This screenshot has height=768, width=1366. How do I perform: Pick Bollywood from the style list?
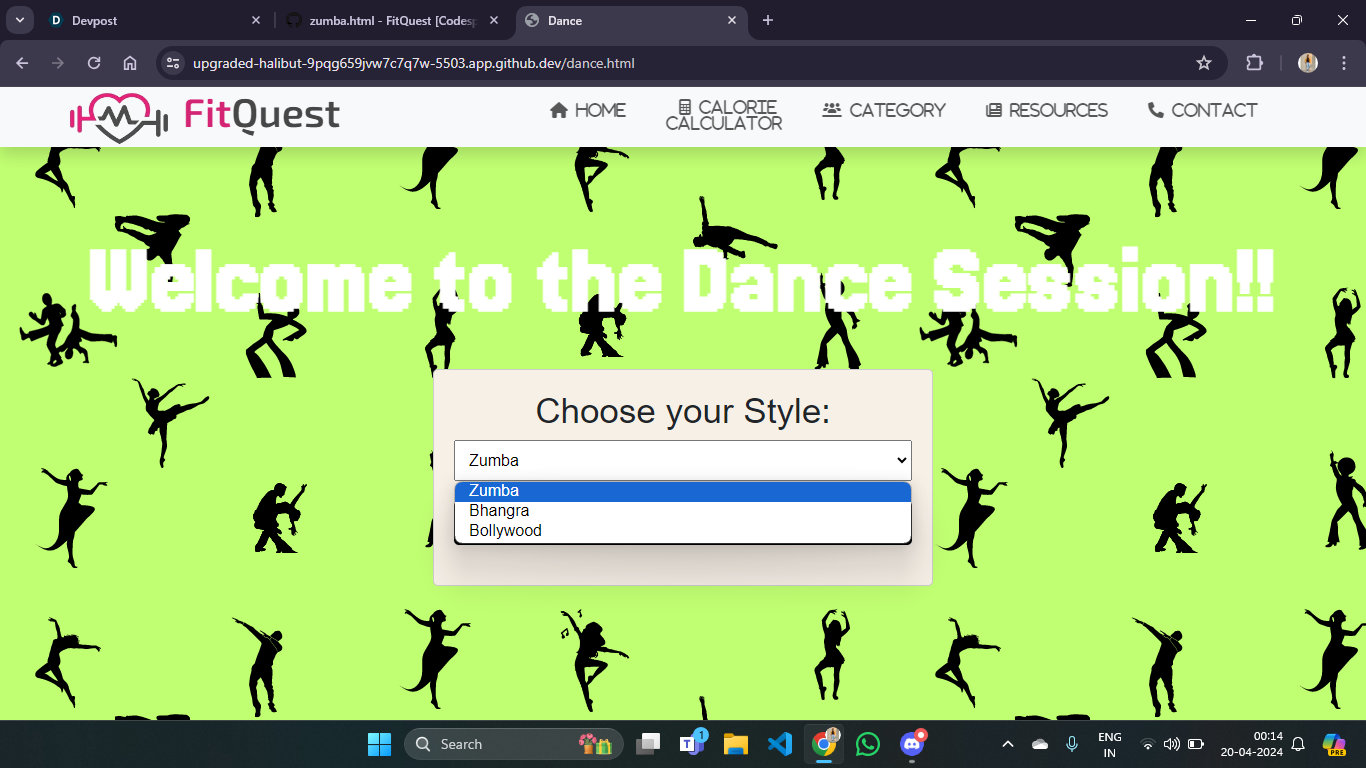point(683,531)
